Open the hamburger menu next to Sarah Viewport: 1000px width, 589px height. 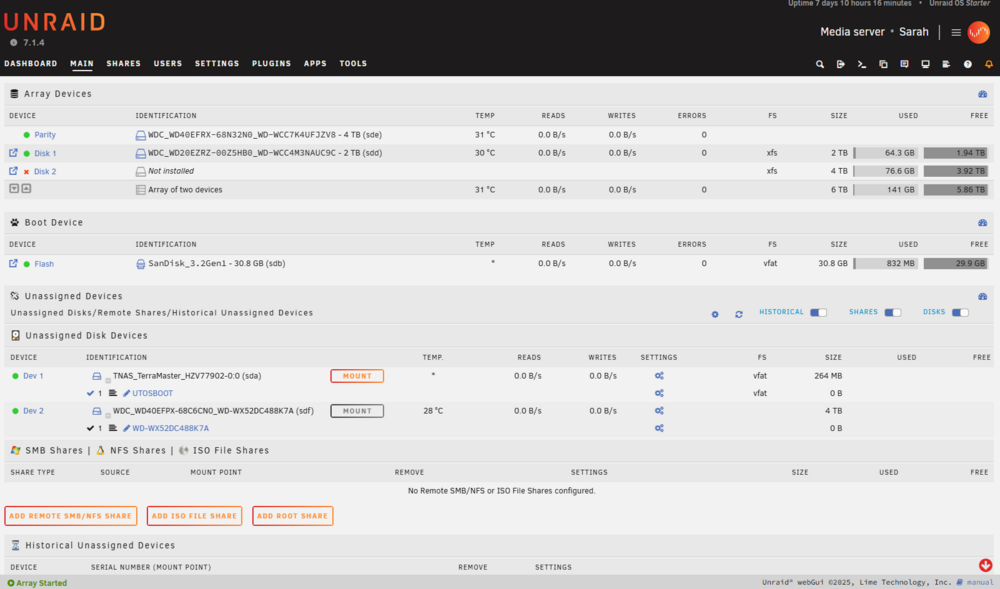click(x=956, y=33)
